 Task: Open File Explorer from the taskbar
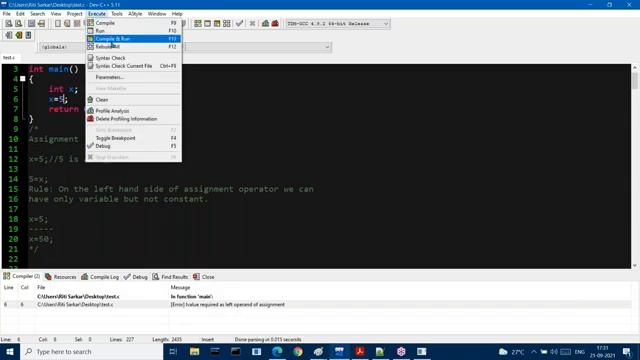(x=194, y=351)
